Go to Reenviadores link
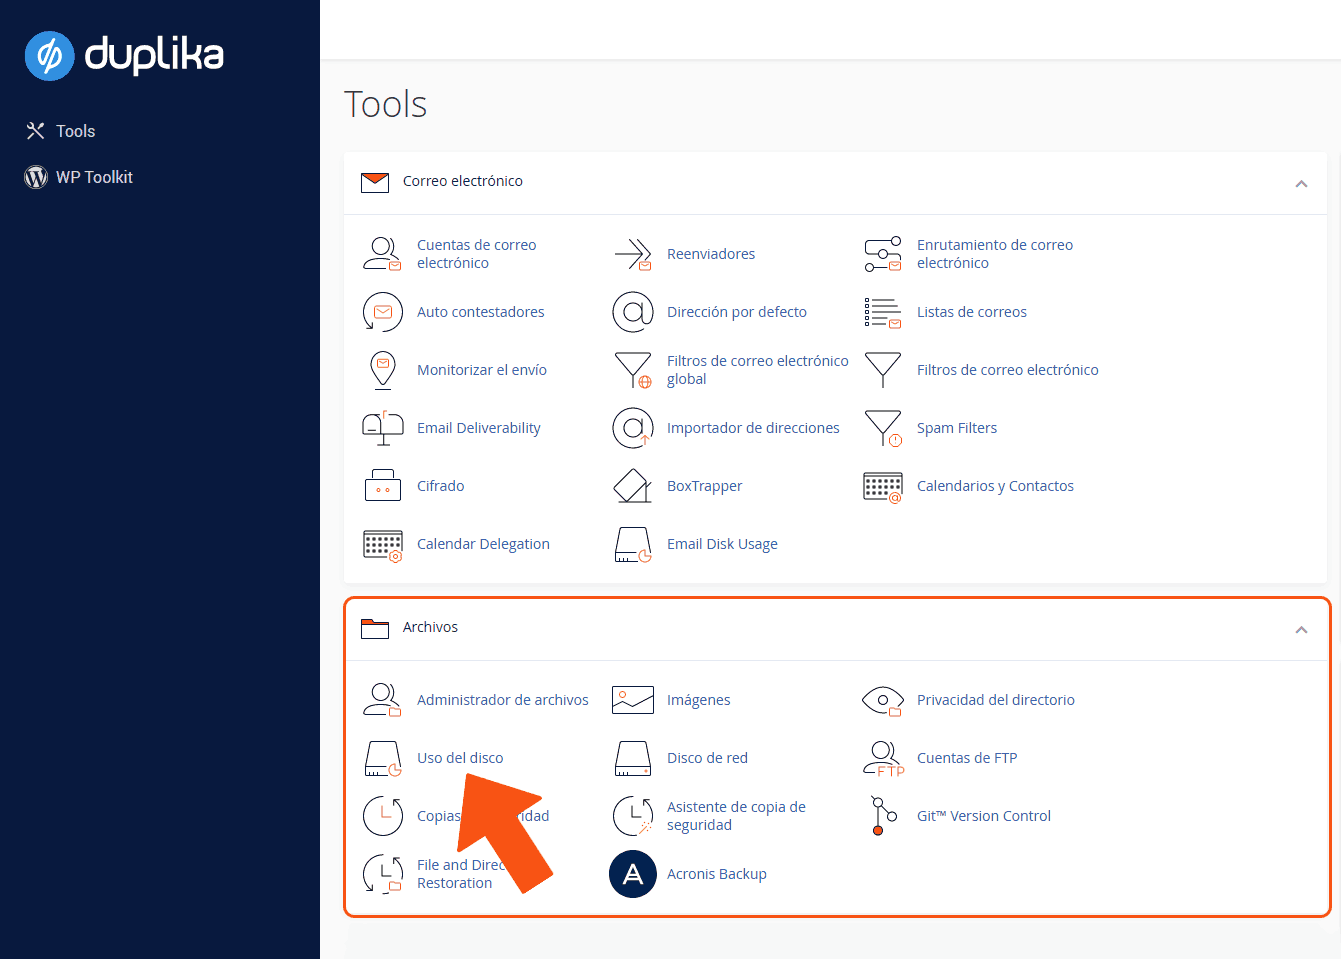Image resolution: width=1341 pixels, height=959 pixels. point(710,254)
